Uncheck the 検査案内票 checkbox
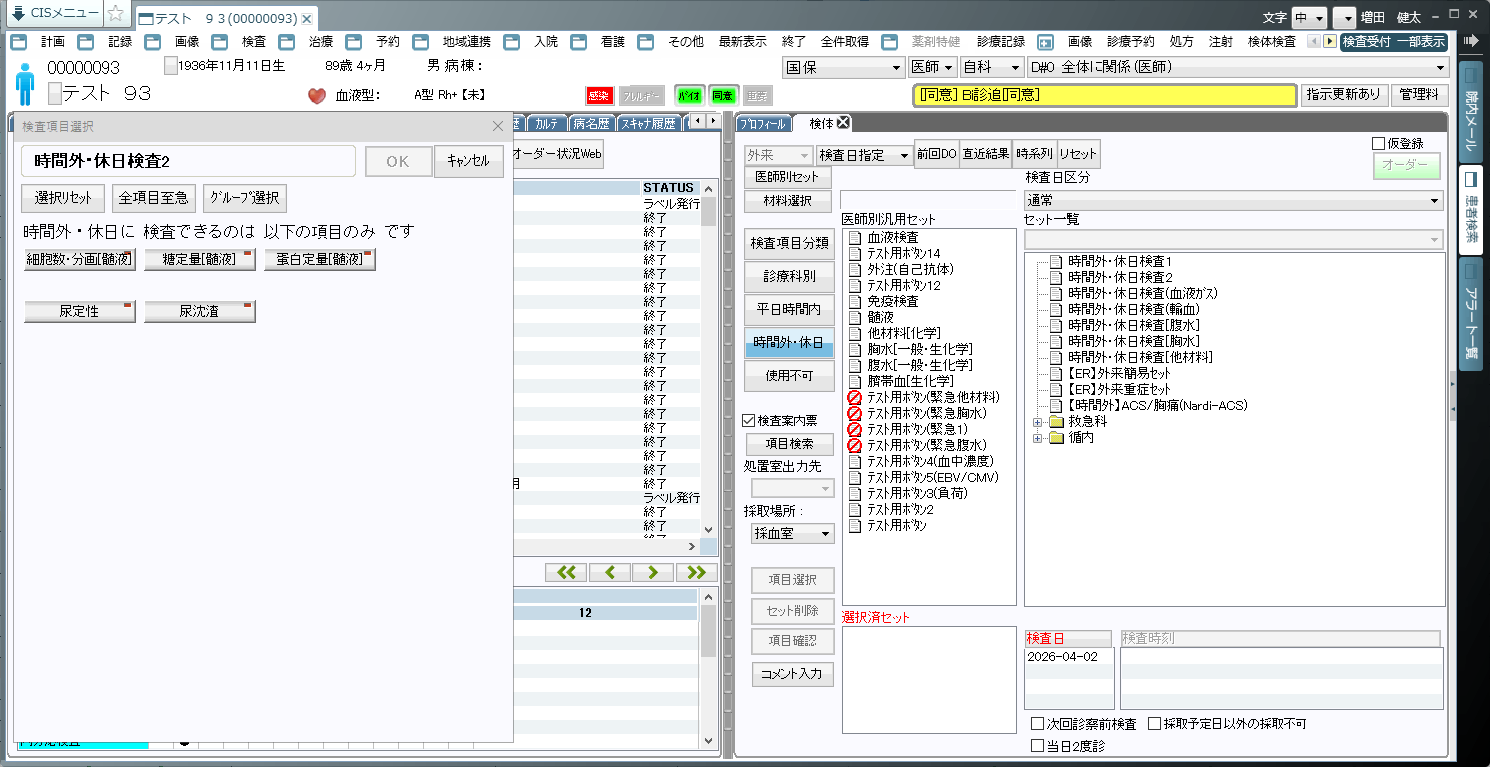The width and height of the screenshot is (1490, 767). point(749,421)
